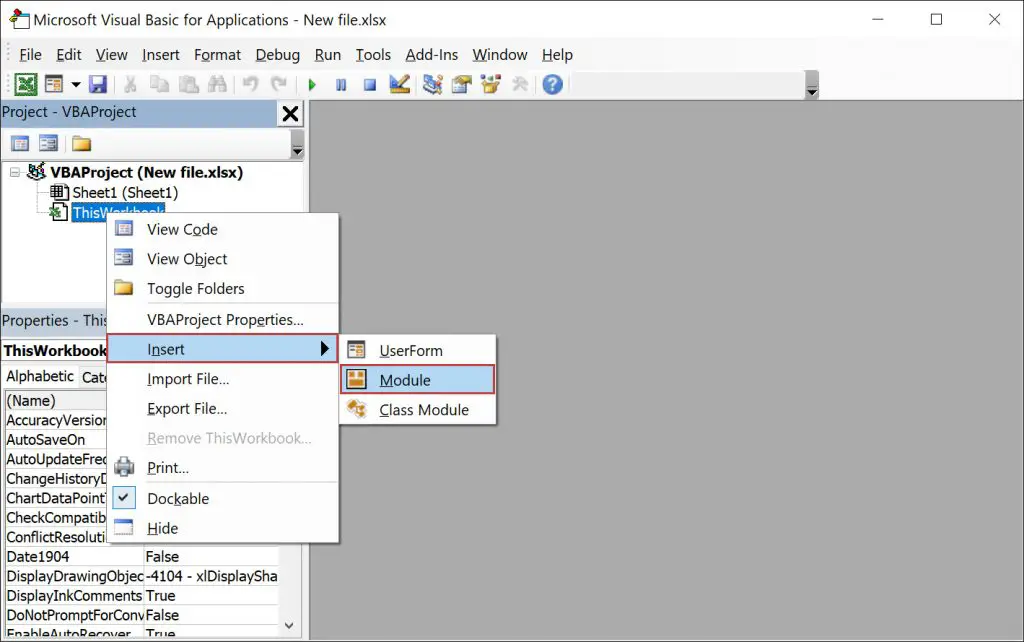Click the Redo toolbar icon
This screenshot has height=642, width=1024.
[x=279, y=84]
